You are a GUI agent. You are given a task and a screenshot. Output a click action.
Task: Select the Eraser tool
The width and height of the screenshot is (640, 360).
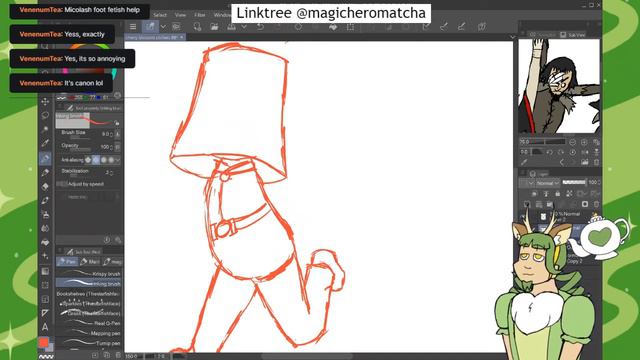coord(45,186)
